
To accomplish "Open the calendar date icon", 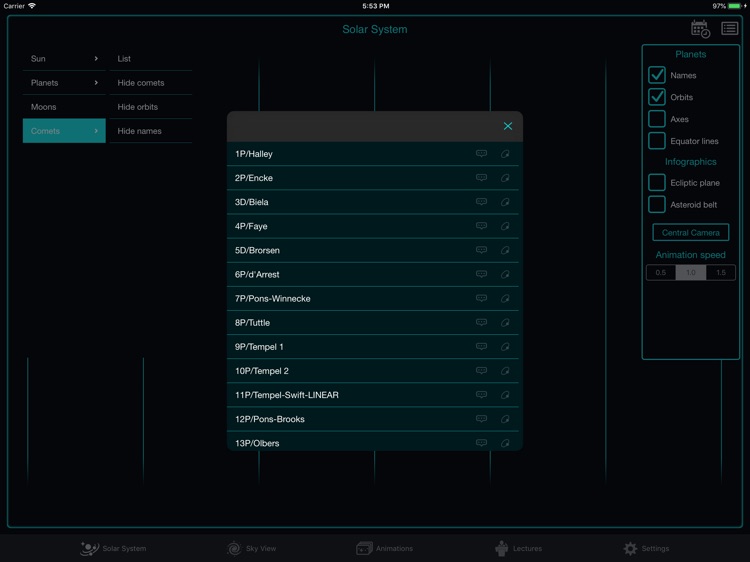I will pos(700,29).
